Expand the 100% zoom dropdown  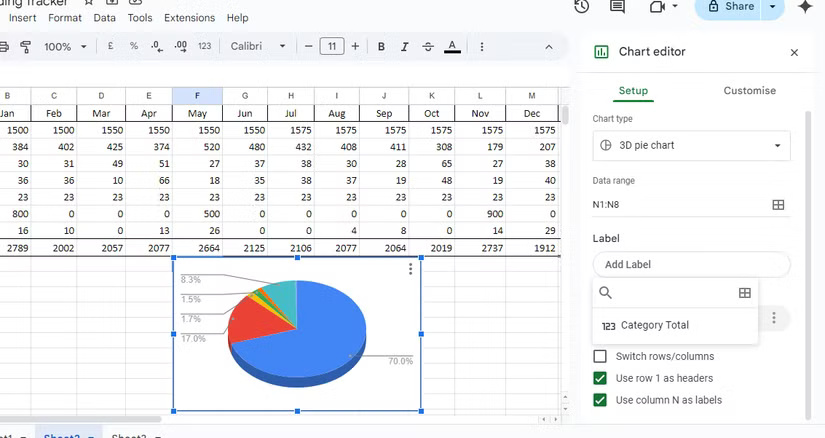pos(64,47)
